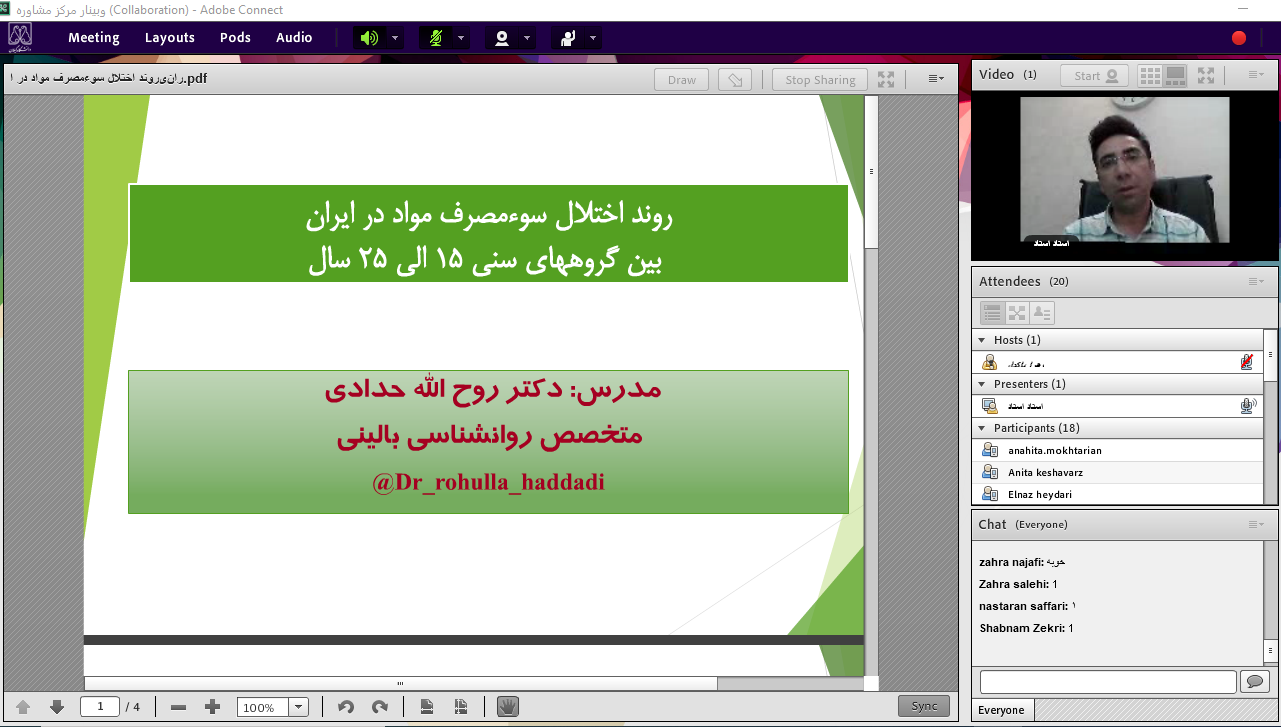Open the Pods menu
Viewport: 1281px width, 727px height.
click(x=235, y=38)
